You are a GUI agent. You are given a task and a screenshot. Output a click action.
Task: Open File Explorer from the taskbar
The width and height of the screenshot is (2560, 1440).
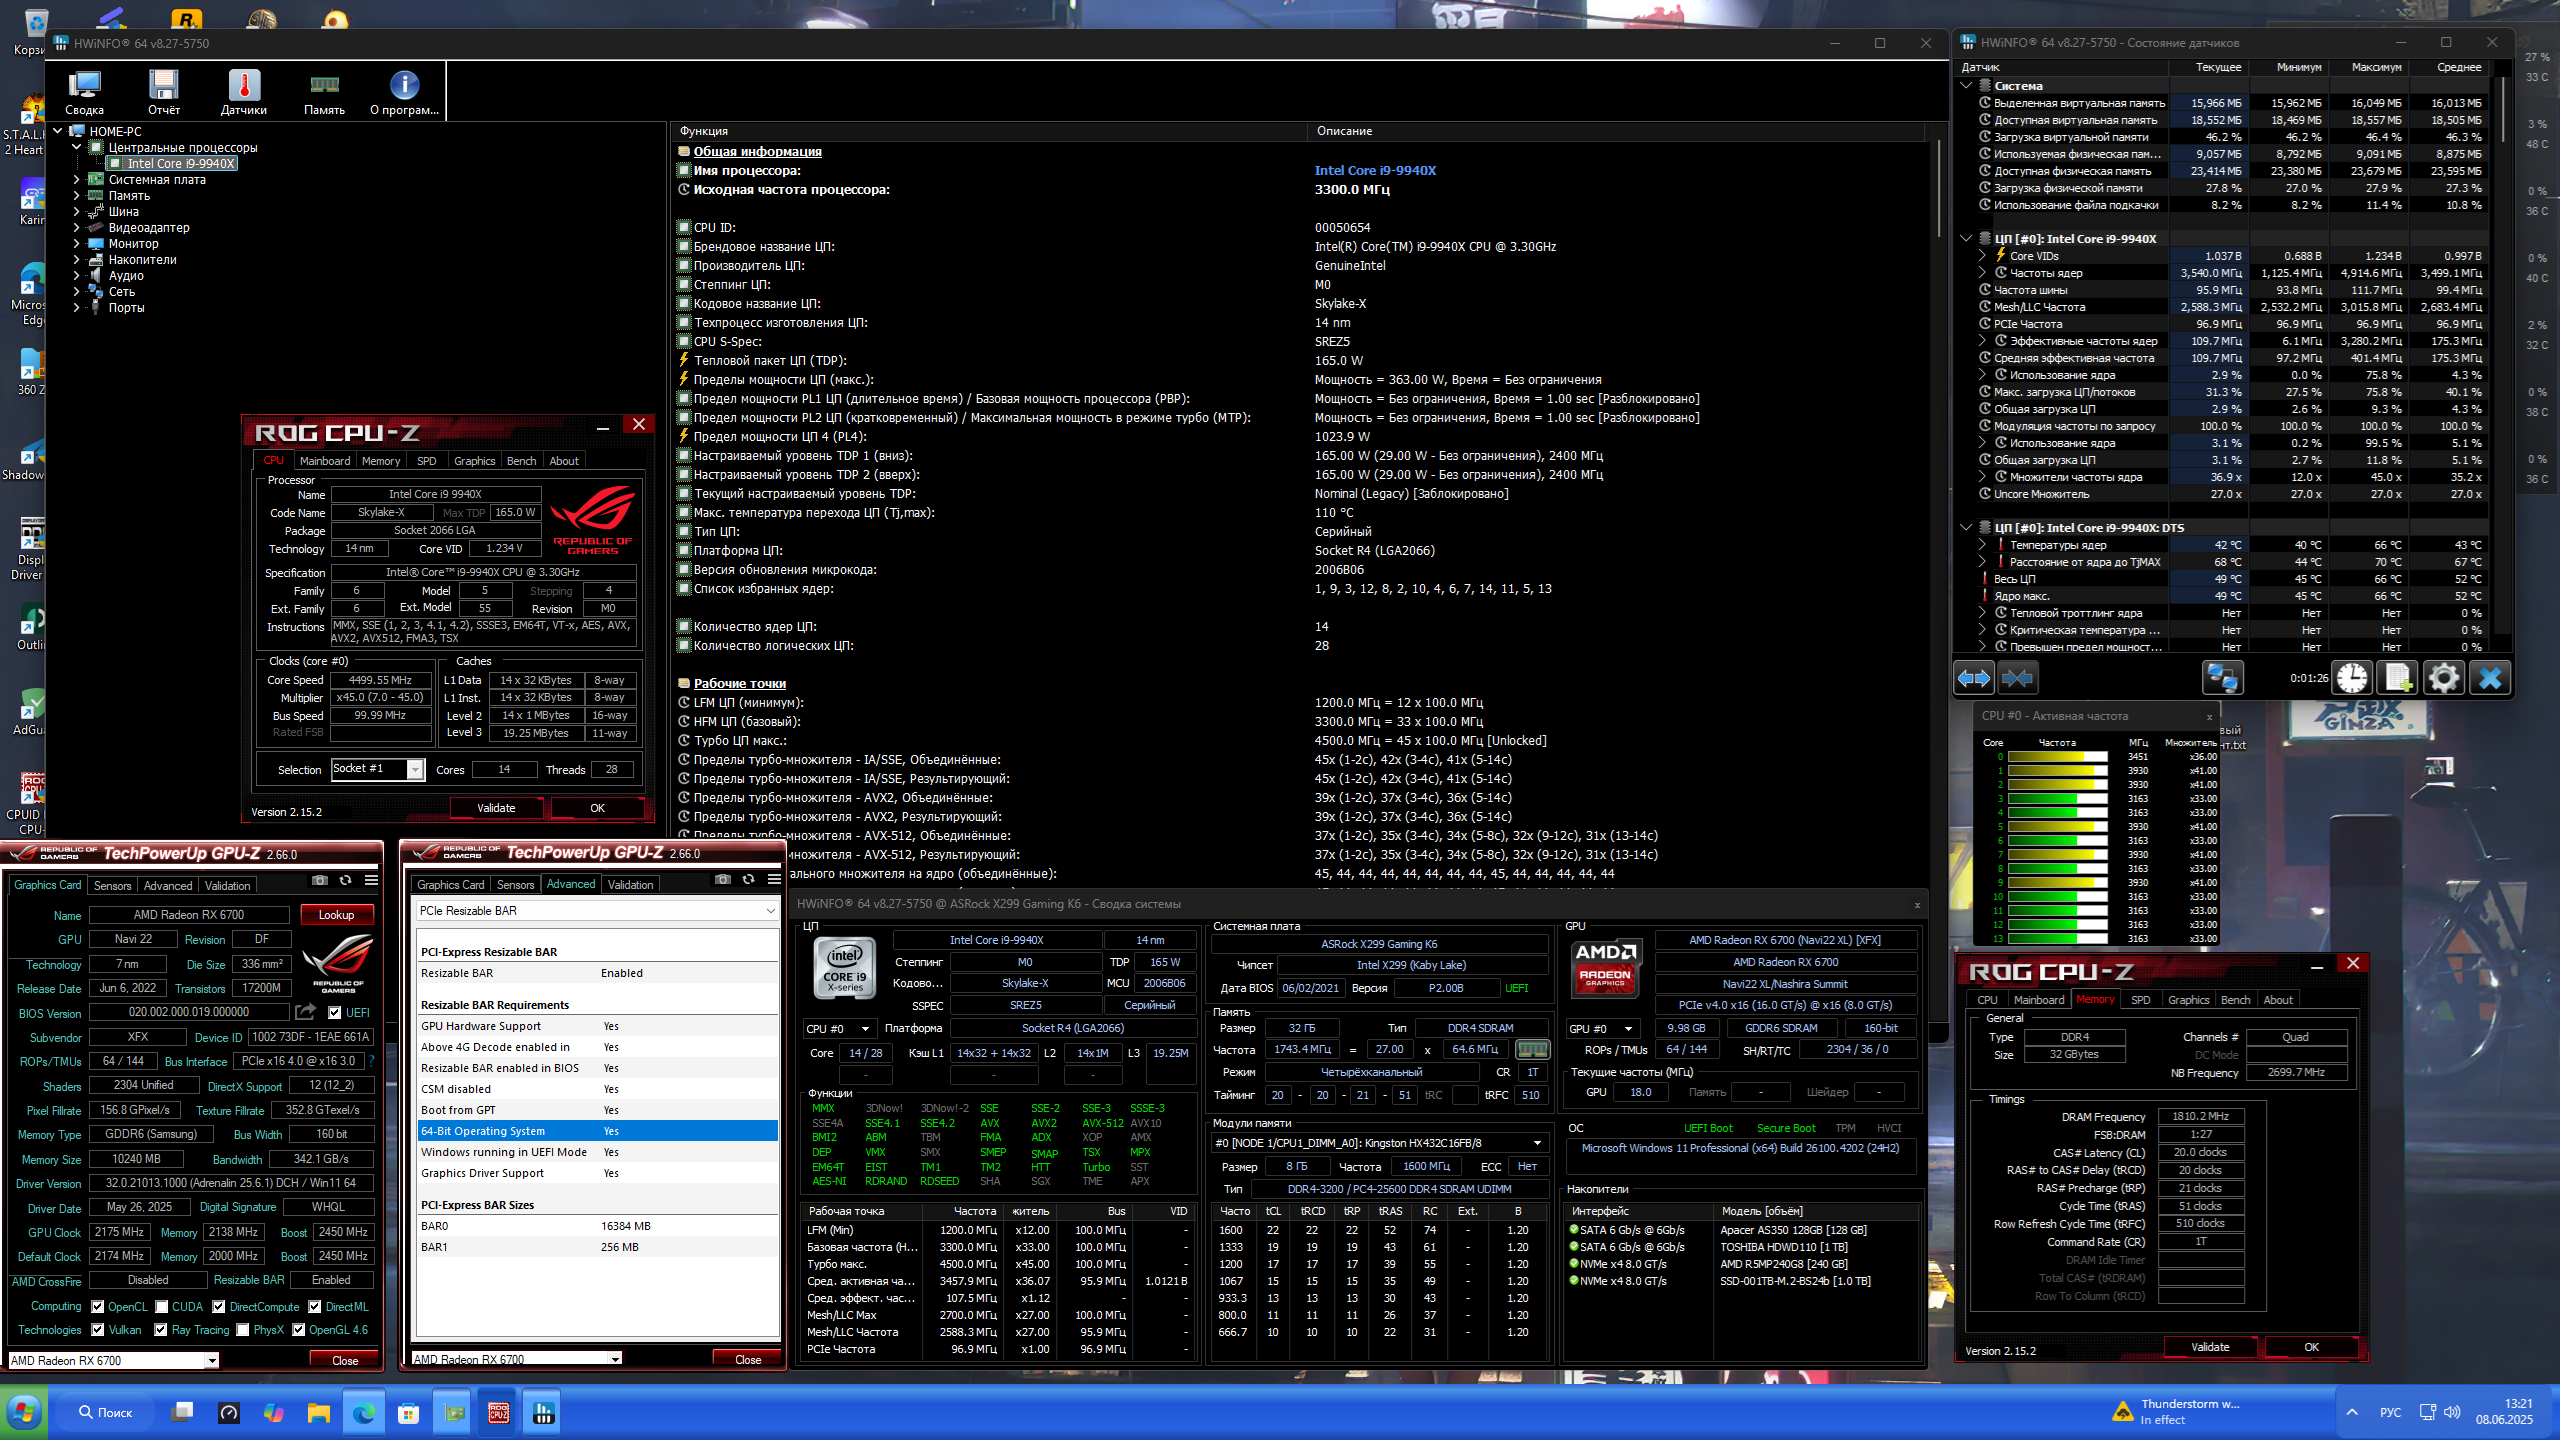click(318, 1413)
